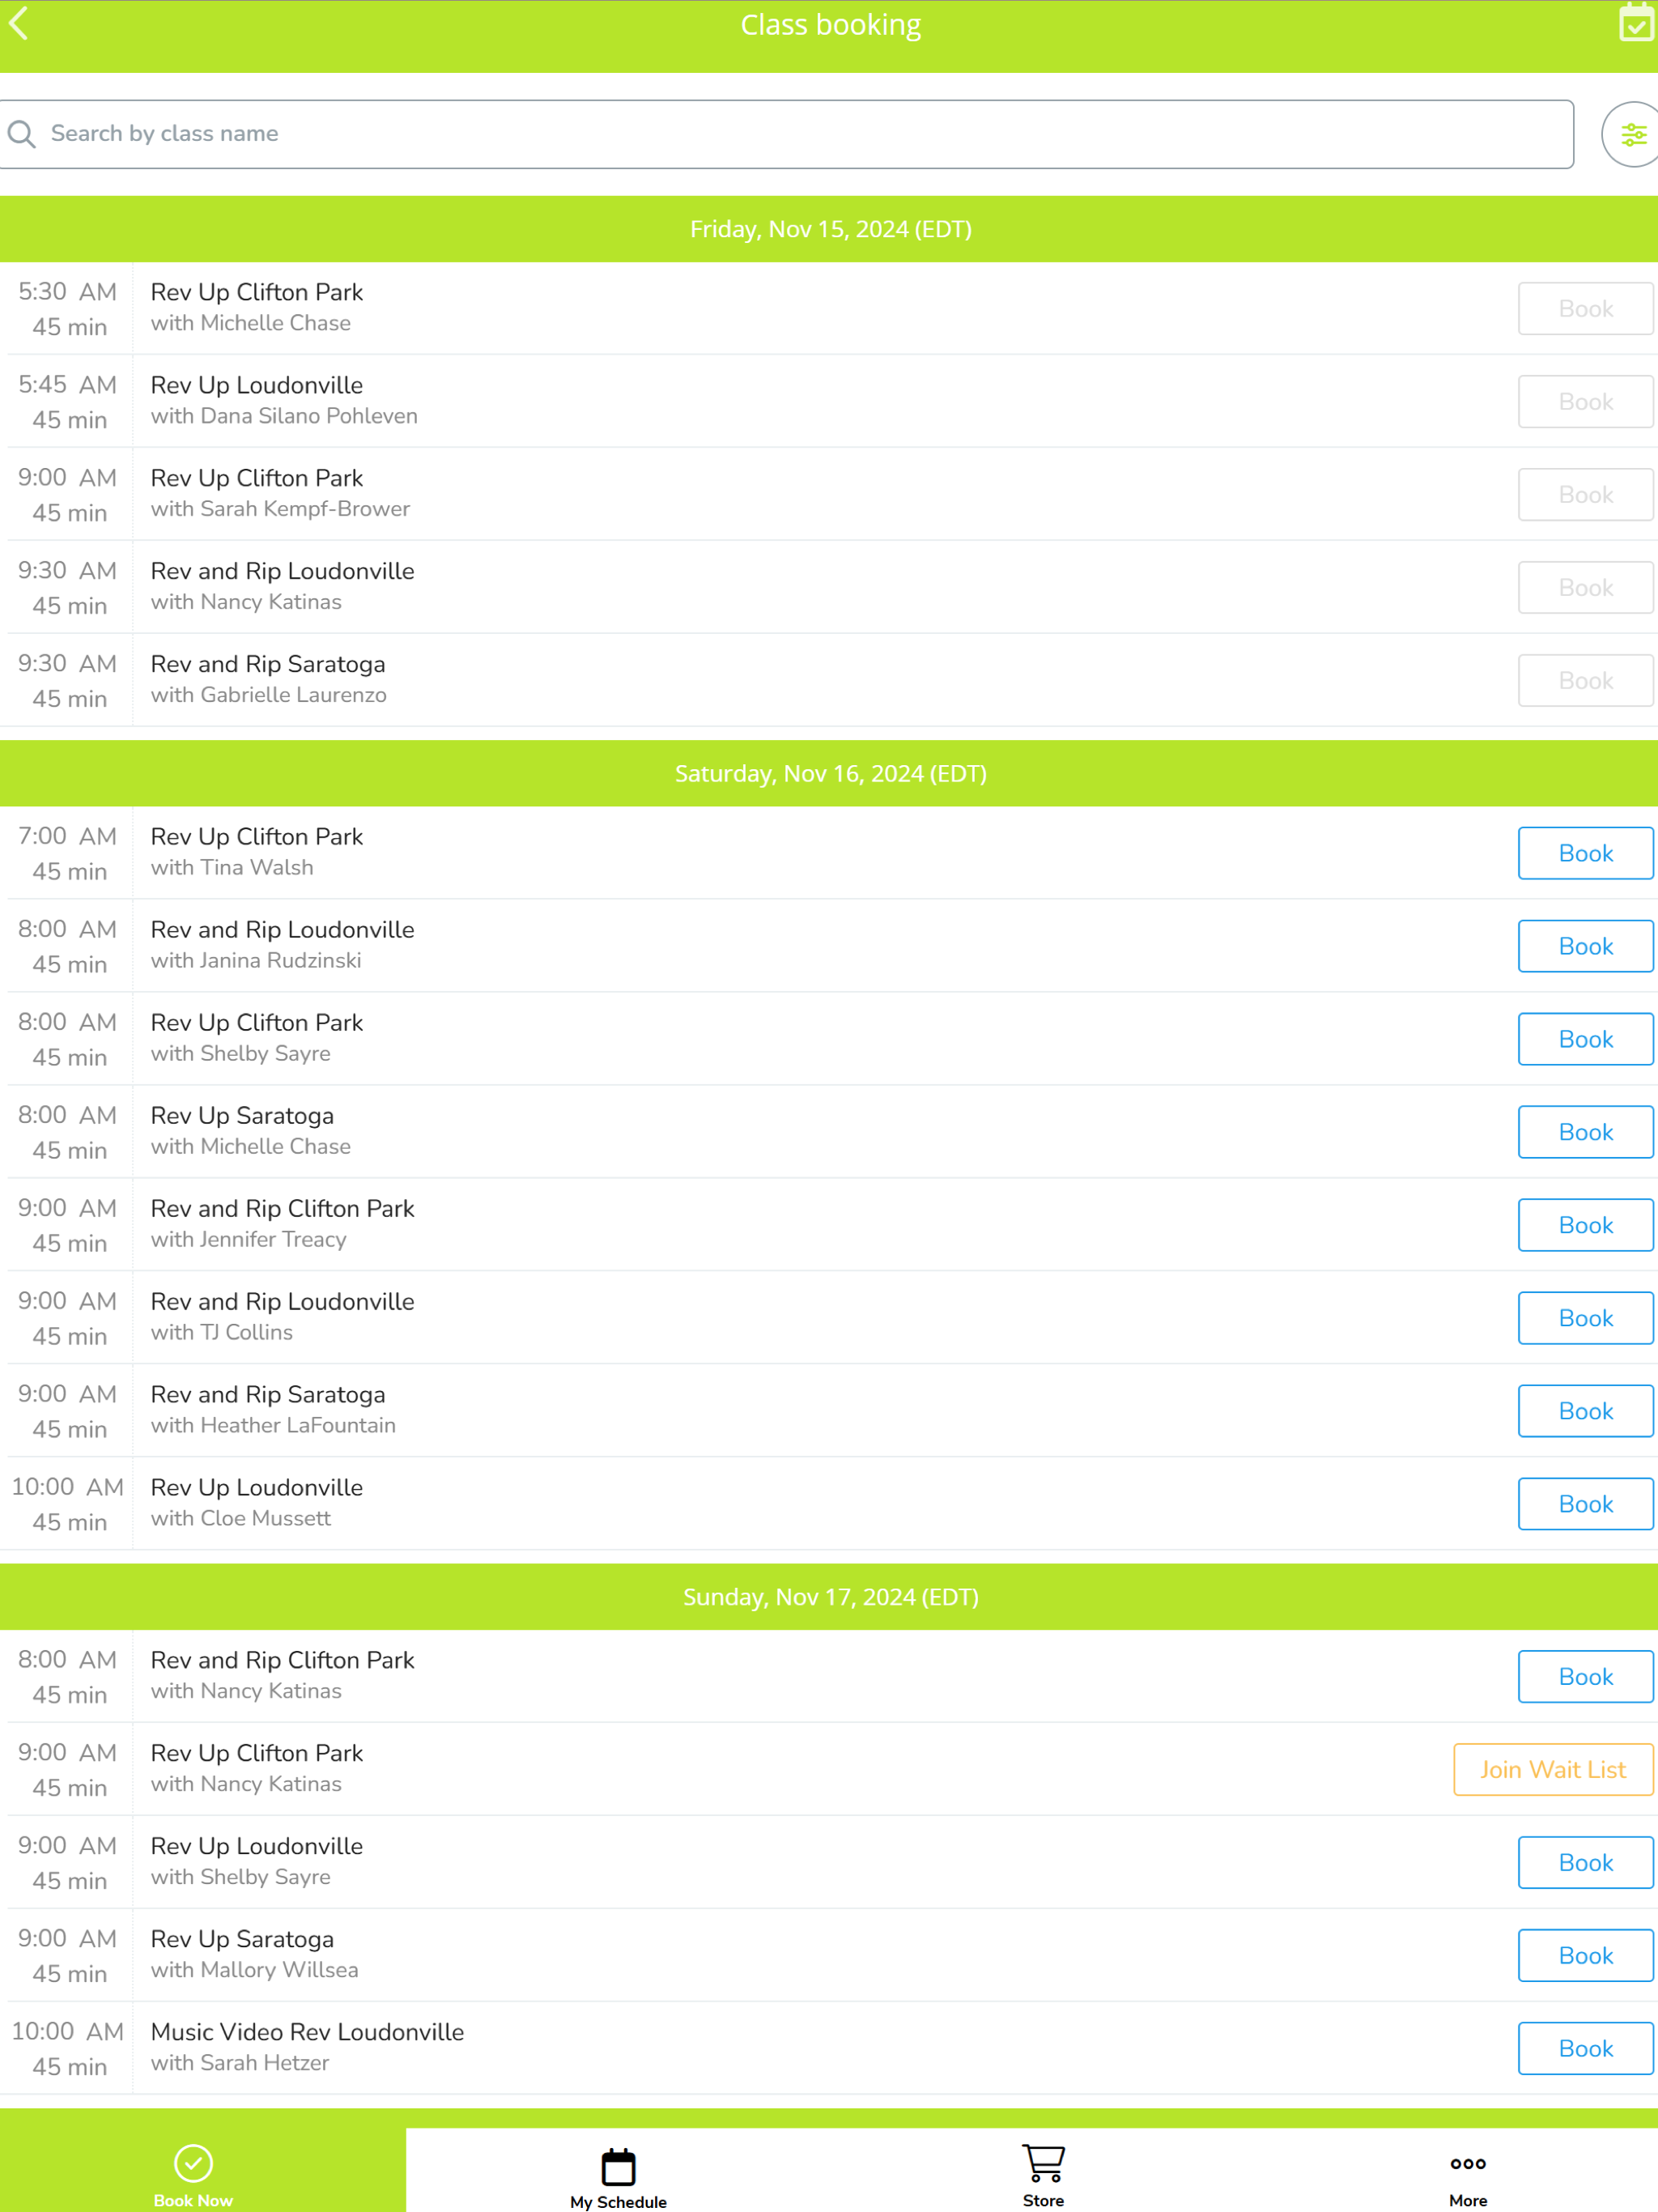Viewport: 1658px width, 2212px height.
Task: Open the More dots tab
Action: [x=1467, y=2173]
